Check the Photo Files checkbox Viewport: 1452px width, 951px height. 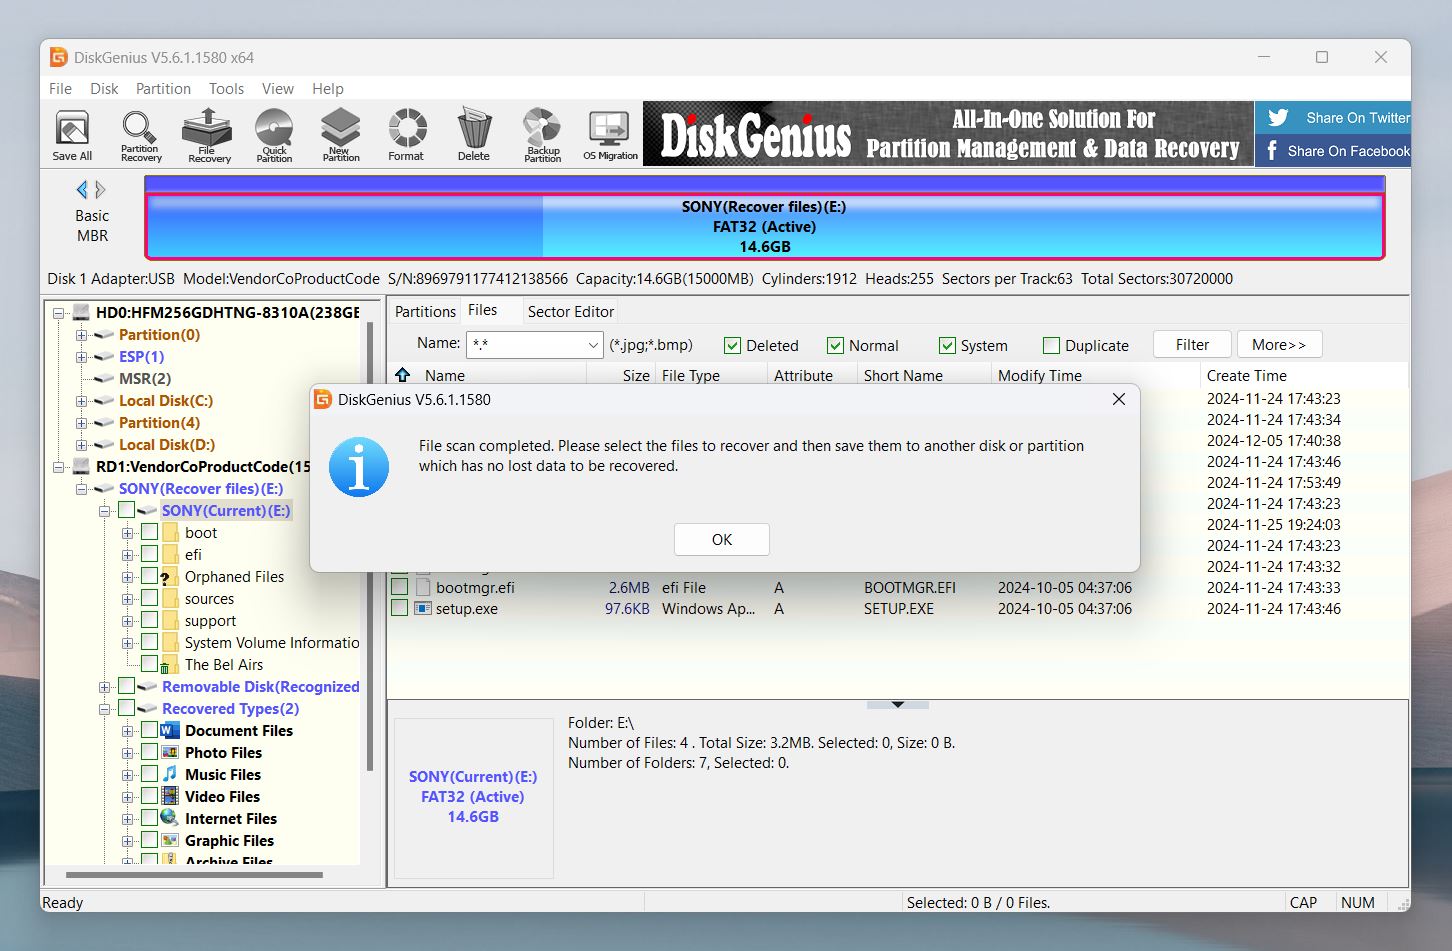pos(149,752)
